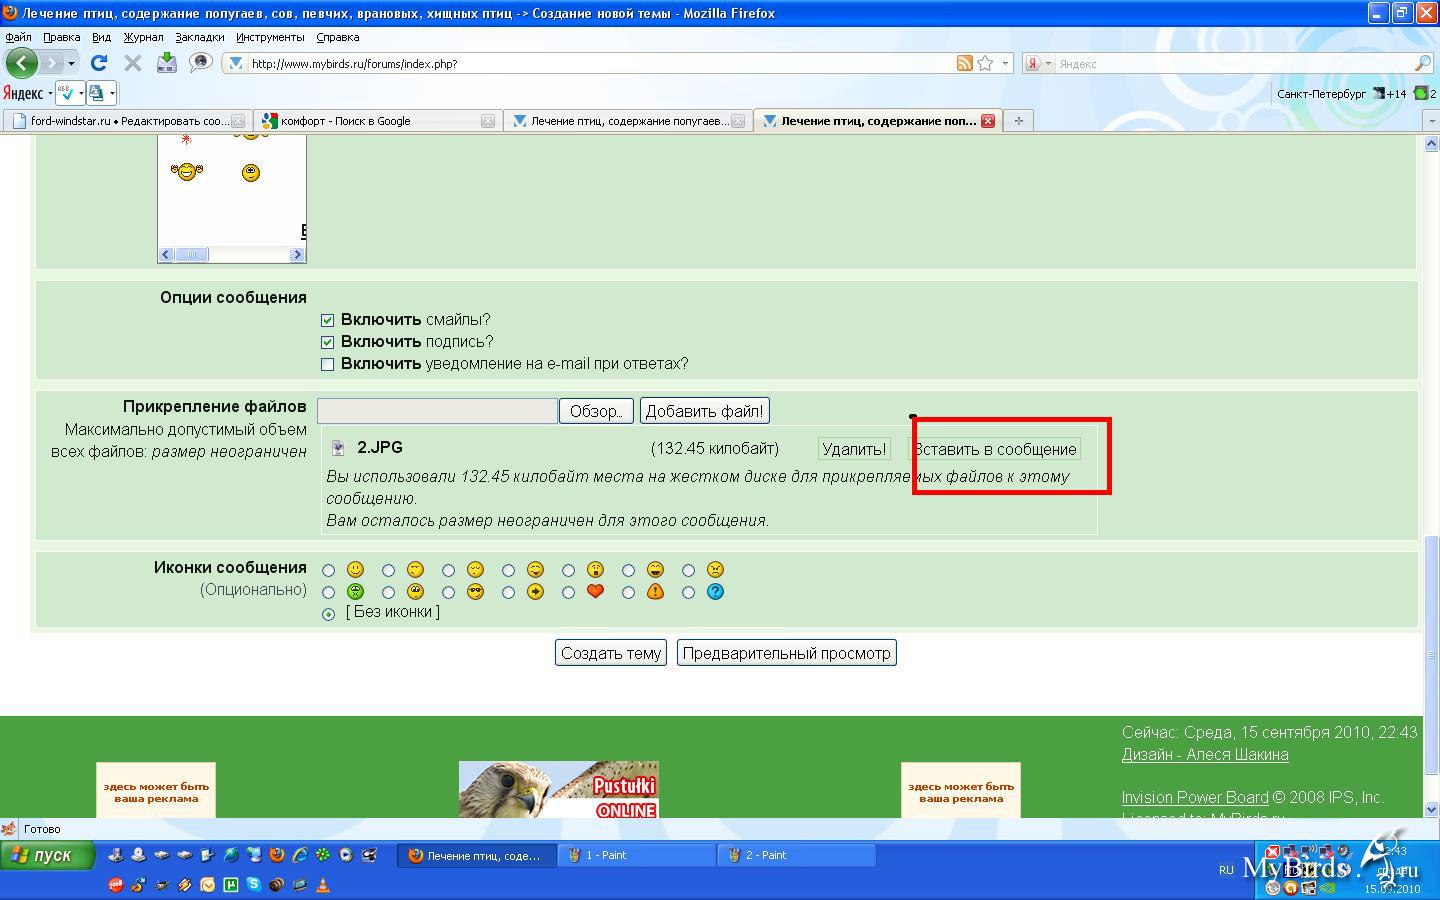Click the sunglasses smiley message icon
This screenshot has width=1440, height=900.
[x=475, y=591]
